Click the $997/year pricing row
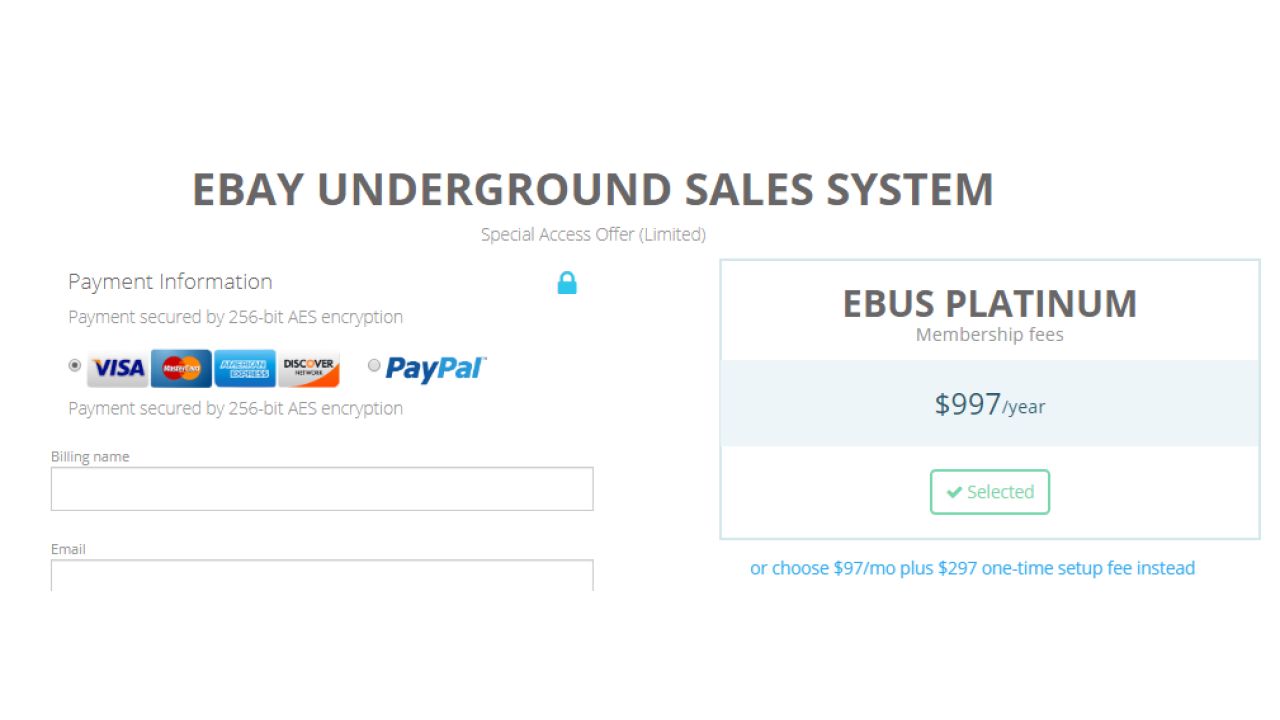 (x=989, y=404)
